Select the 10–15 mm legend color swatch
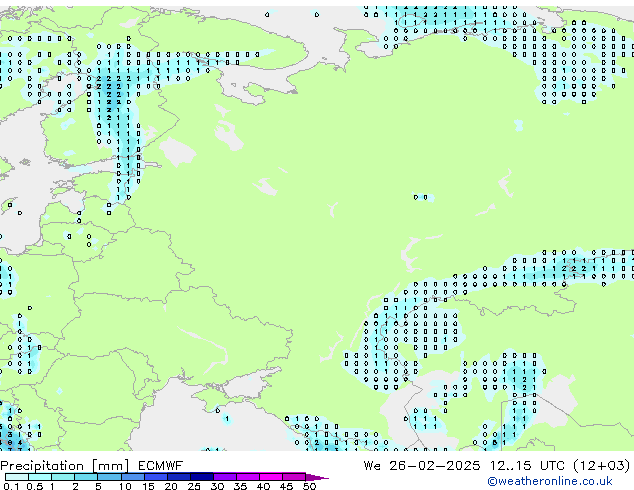Screen dimensions: 634x490 pyautogui.click(x=133, y=477)
